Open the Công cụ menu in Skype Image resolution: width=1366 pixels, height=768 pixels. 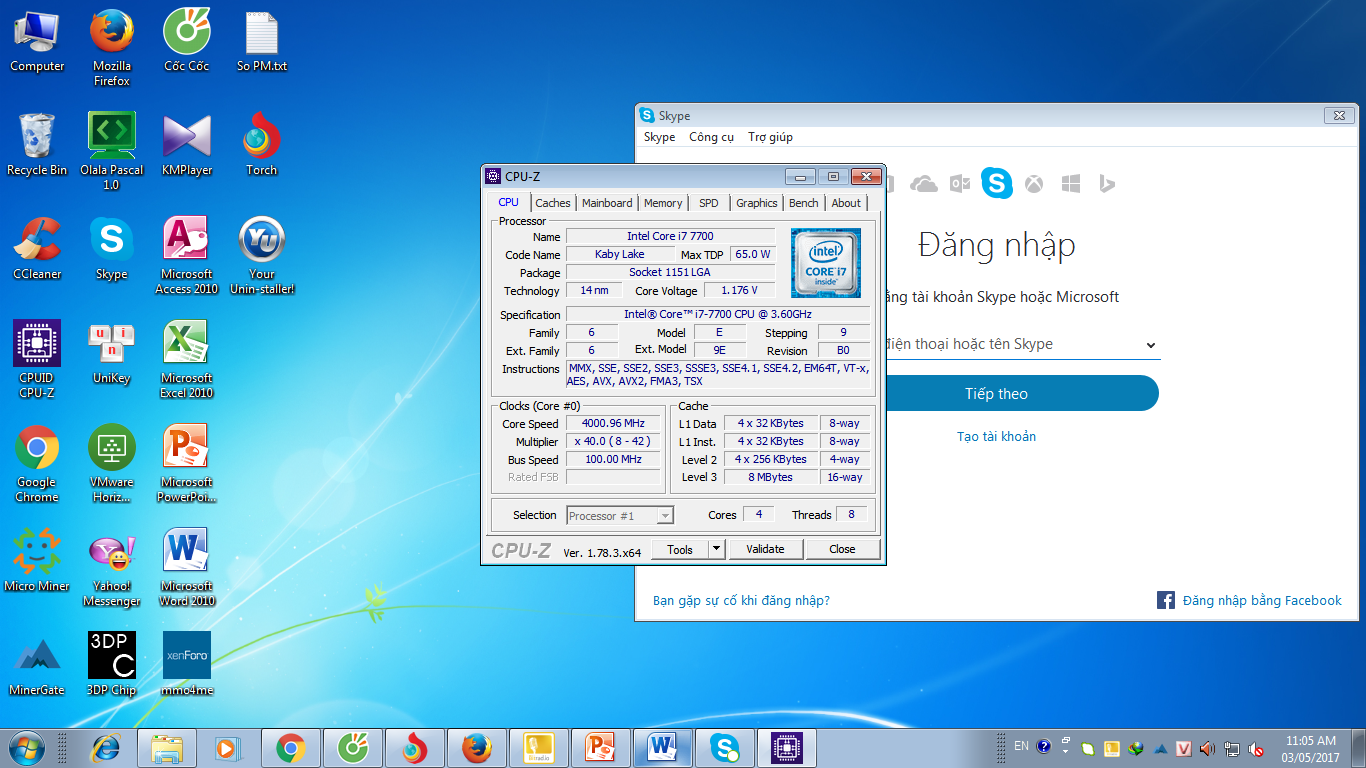712,137
